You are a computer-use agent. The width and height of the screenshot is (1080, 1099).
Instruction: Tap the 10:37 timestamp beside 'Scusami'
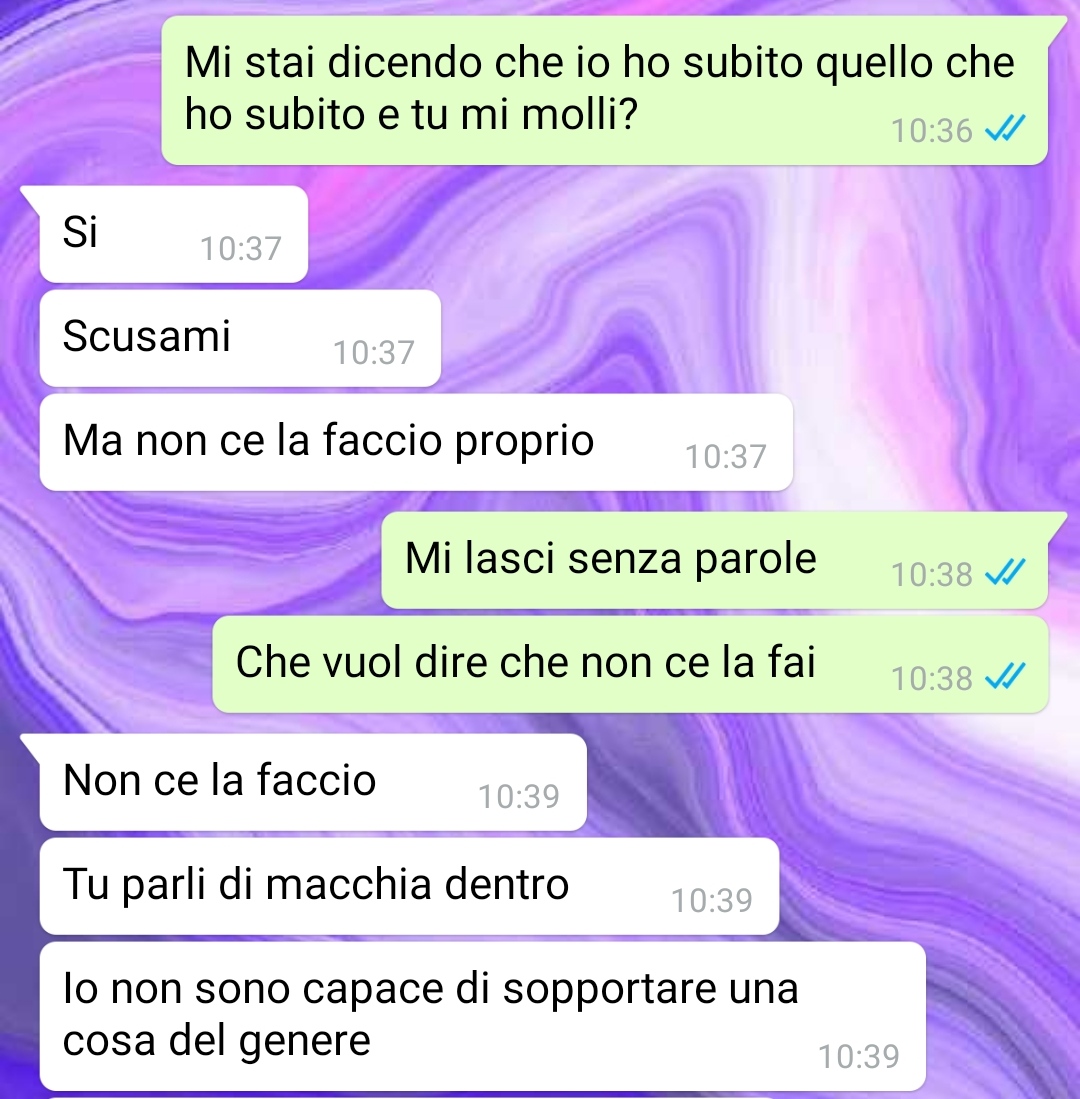[x=374, y=353]
